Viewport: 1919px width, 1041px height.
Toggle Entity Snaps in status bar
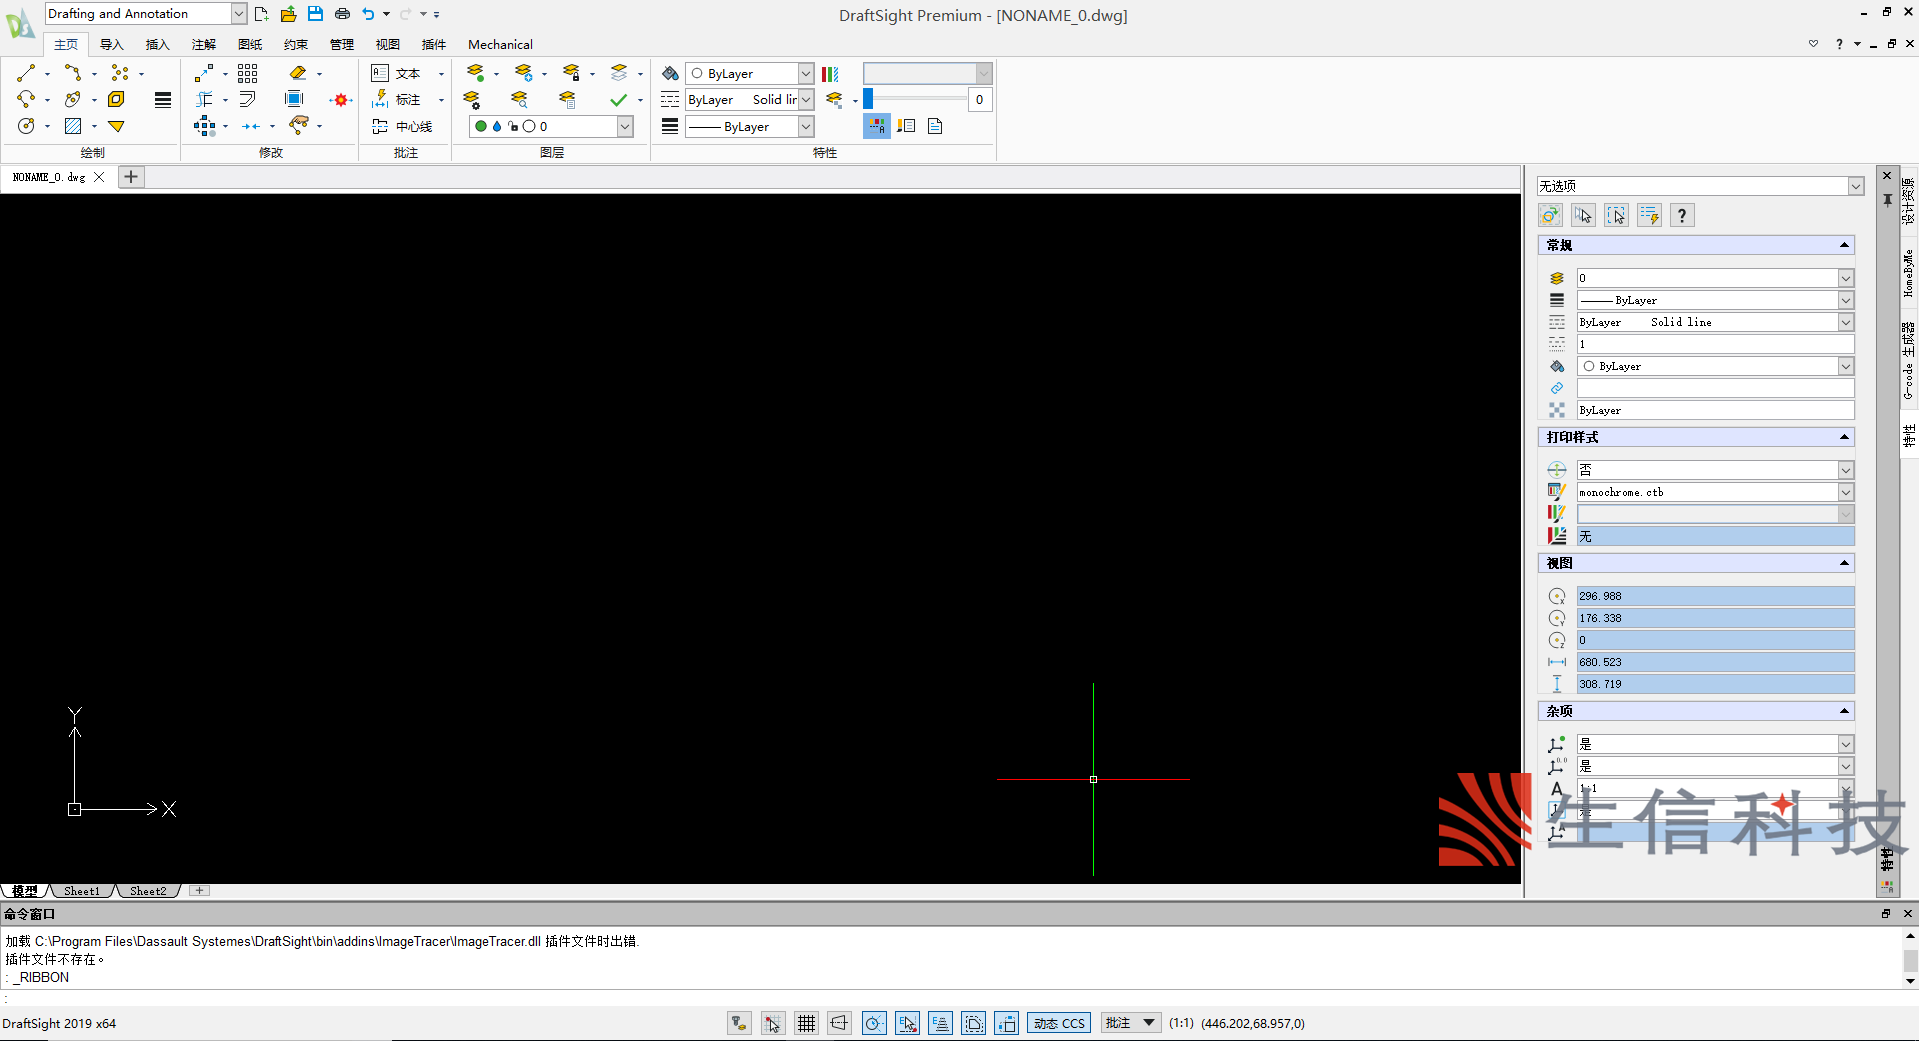coord(907,1023)
